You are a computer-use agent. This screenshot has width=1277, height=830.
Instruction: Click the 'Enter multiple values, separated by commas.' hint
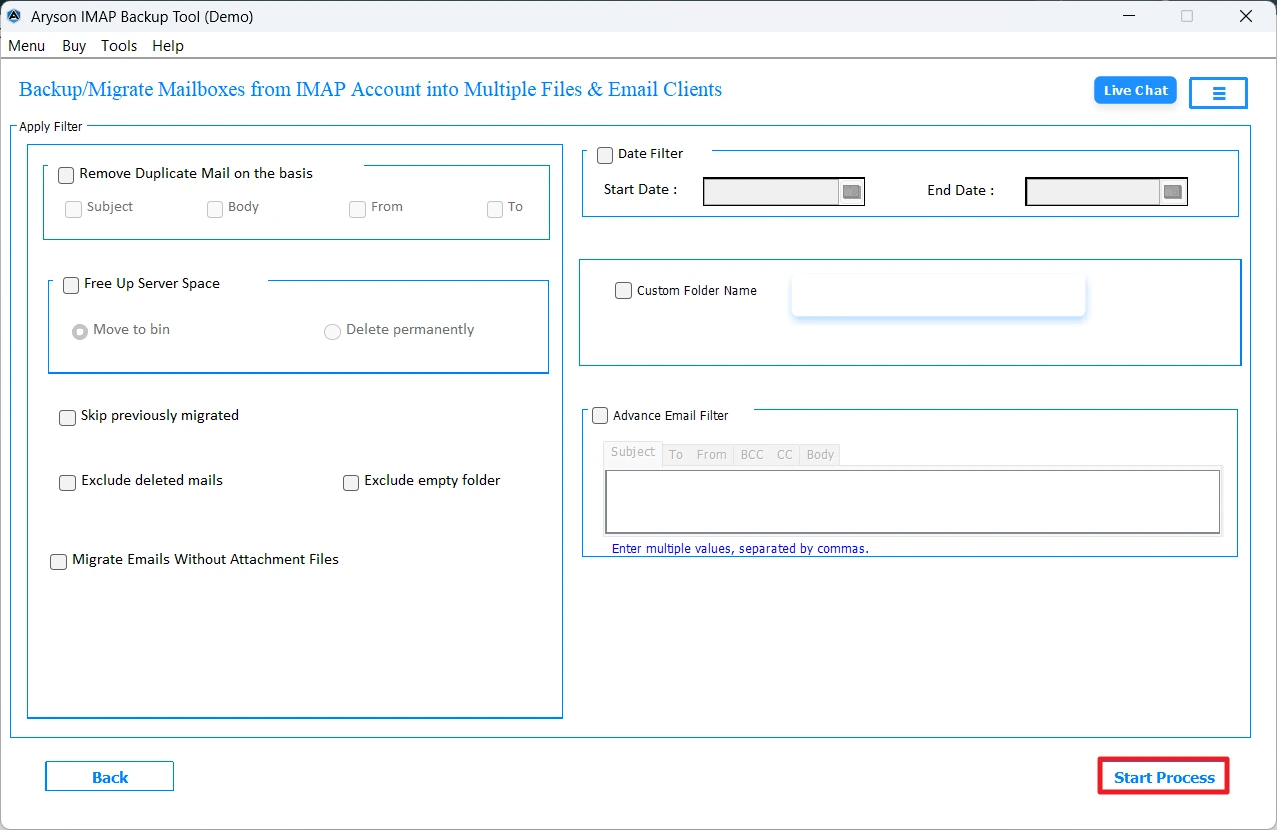740,549
